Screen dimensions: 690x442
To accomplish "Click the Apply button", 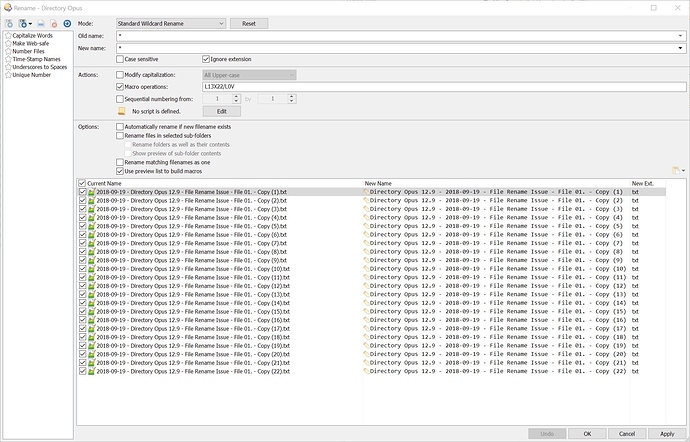I will pyautogui.click(x=667, y=434).
